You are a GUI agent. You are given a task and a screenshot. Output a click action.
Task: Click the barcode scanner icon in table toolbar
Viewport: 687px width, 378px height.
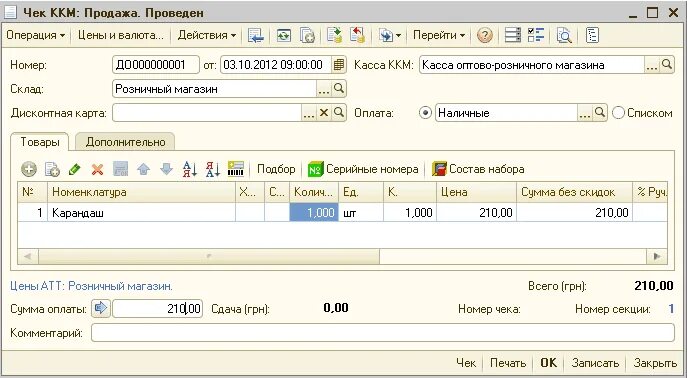236,169
